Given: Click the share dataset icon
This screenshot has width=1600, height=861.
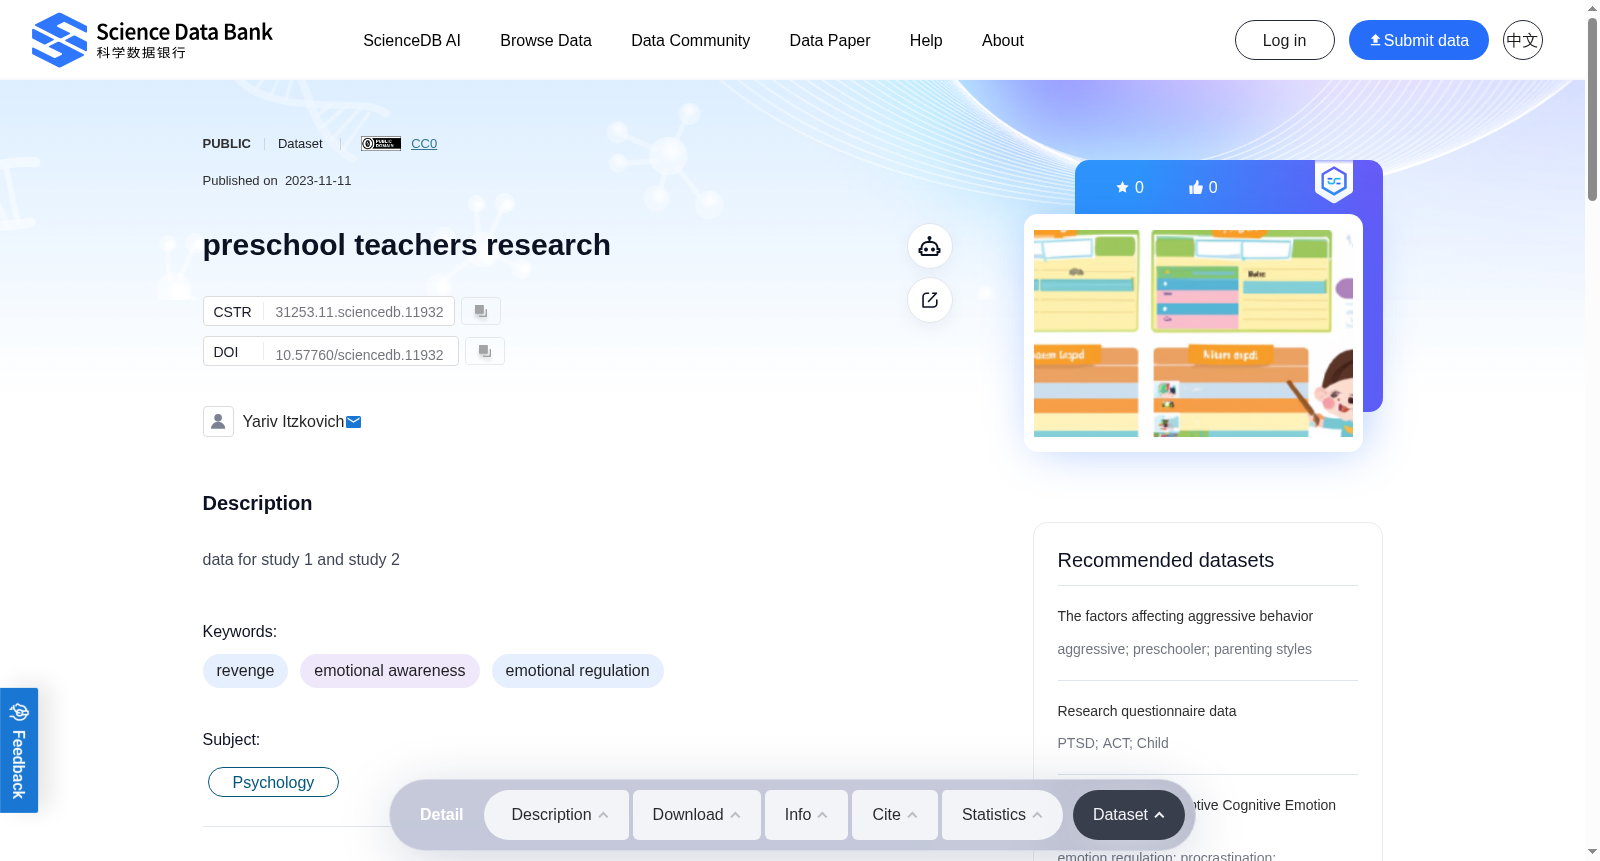Looking at the screenshot, I should 930,300.
